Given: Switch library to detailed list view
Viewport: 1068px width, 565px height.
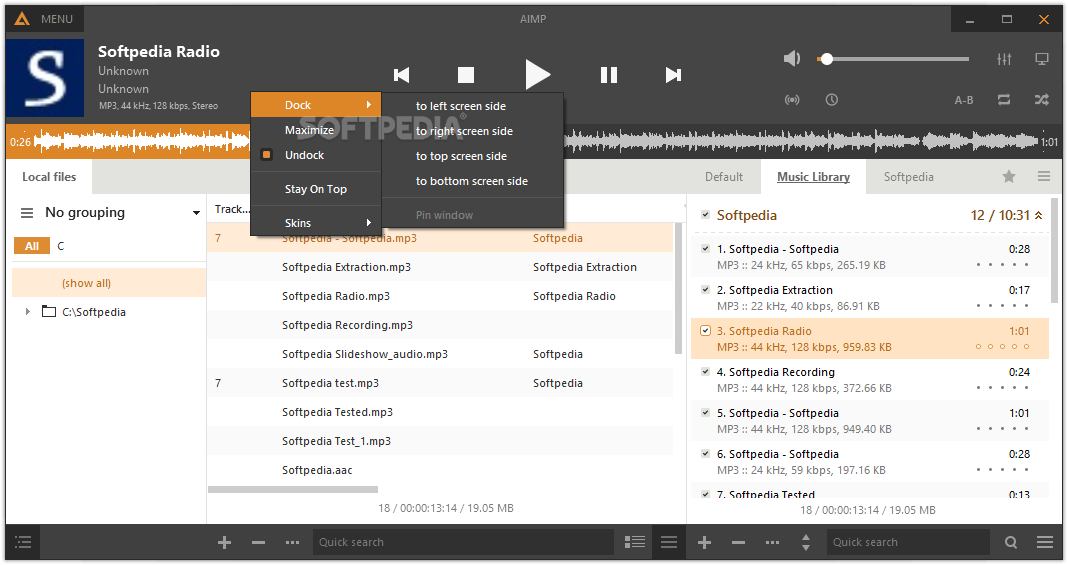Looking at the screenshot, I should click(634, 542).
